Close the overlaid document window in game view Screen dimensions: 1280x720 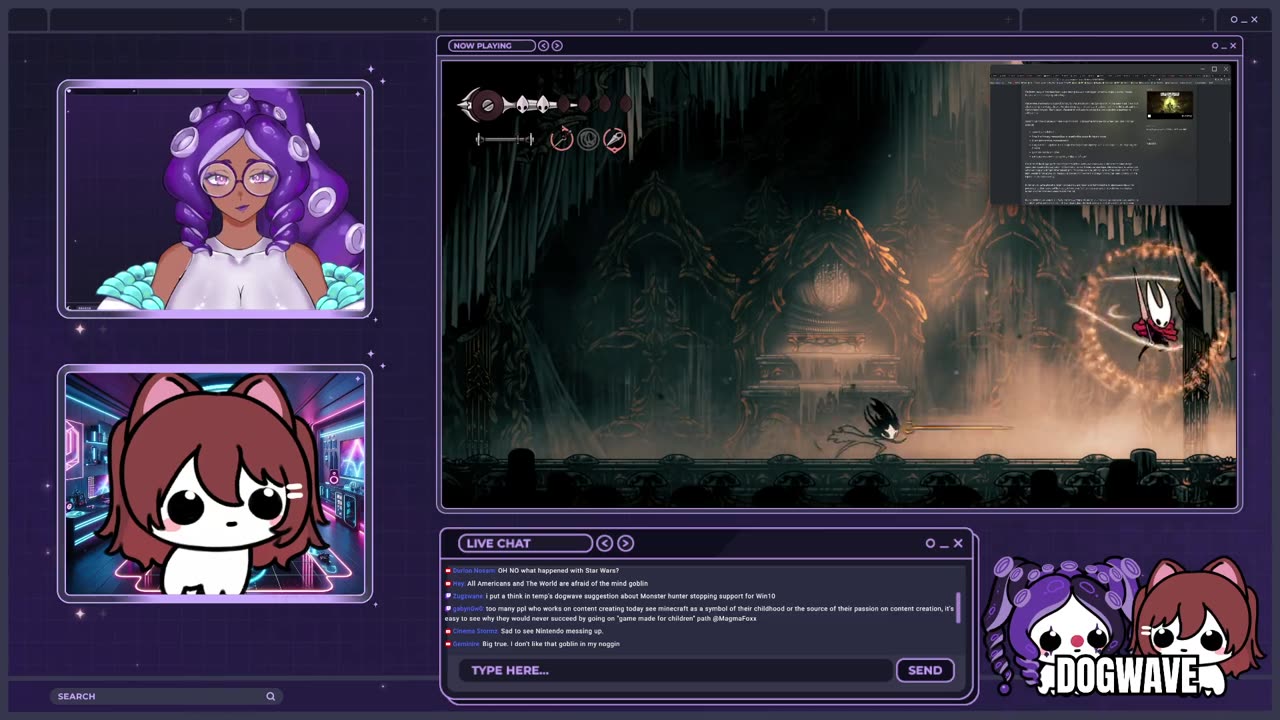(1226, 69)
